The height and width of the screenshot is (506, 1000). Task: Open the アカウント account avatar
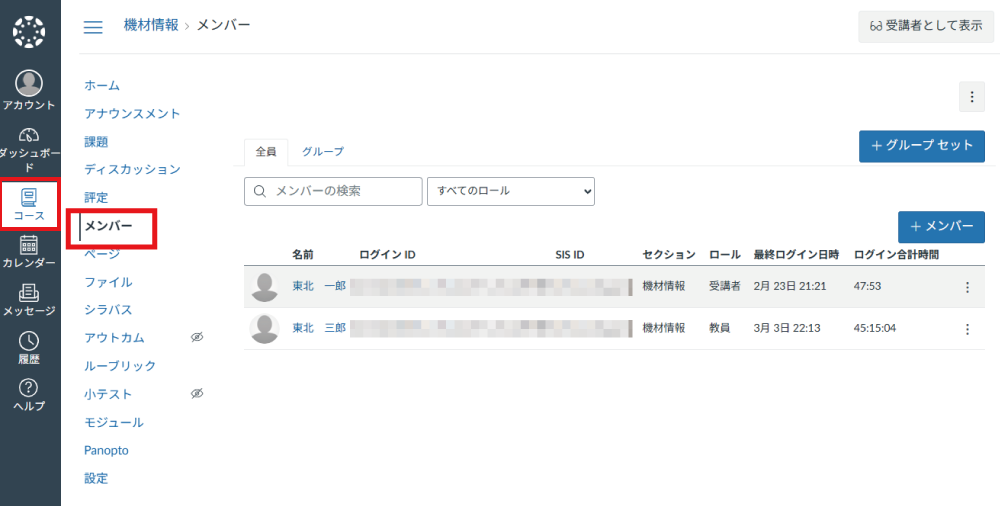[x=29, y=83]
